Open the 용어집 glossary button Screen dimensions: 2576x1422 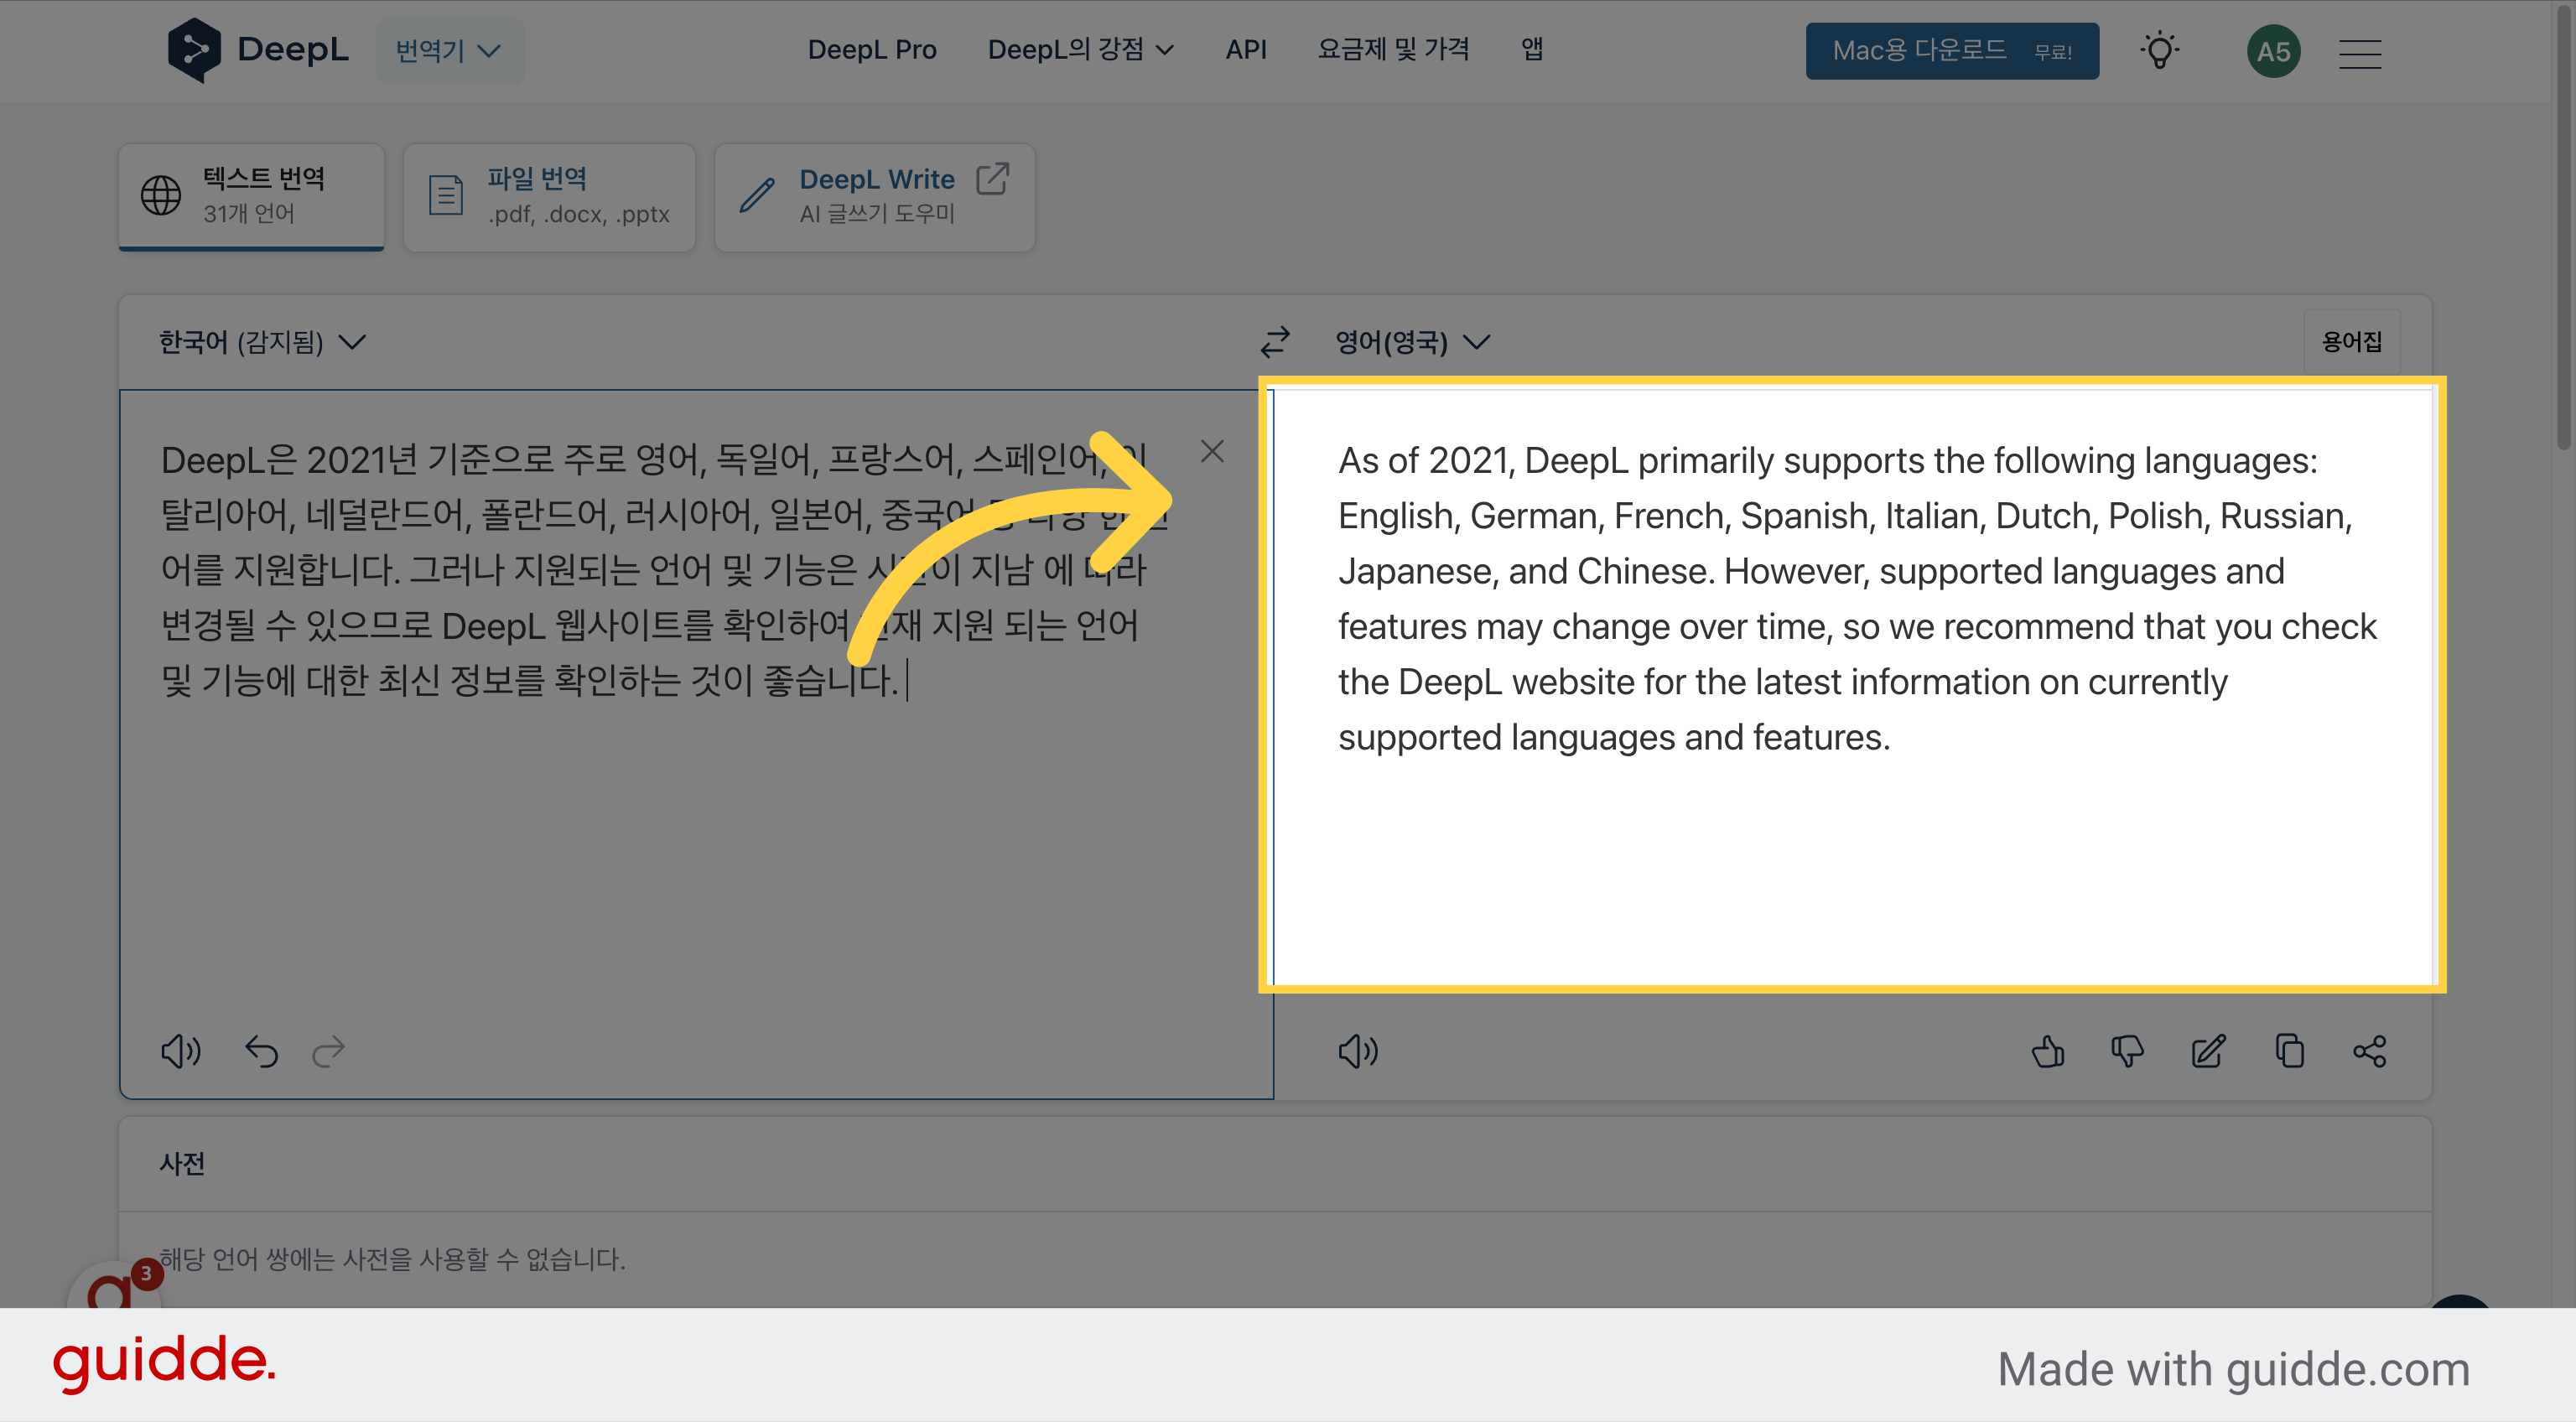[x=2351, y=343]
